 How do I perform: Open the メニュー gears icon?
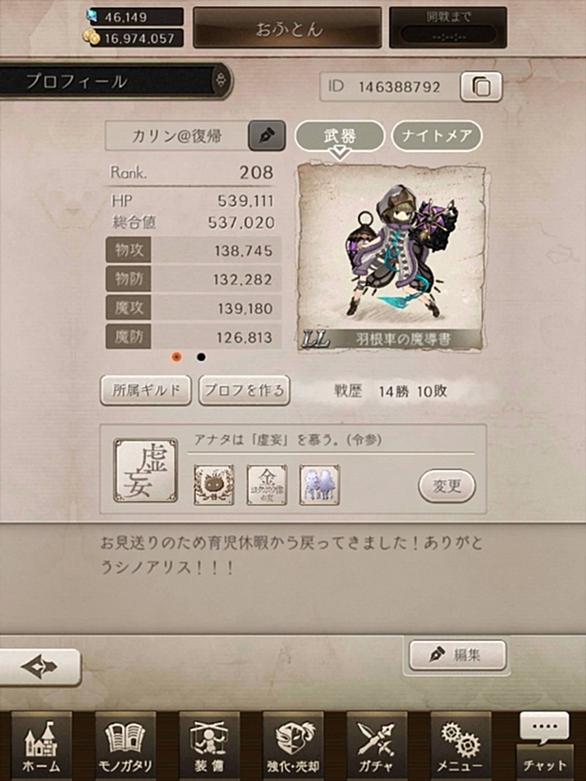coord(460,746)
